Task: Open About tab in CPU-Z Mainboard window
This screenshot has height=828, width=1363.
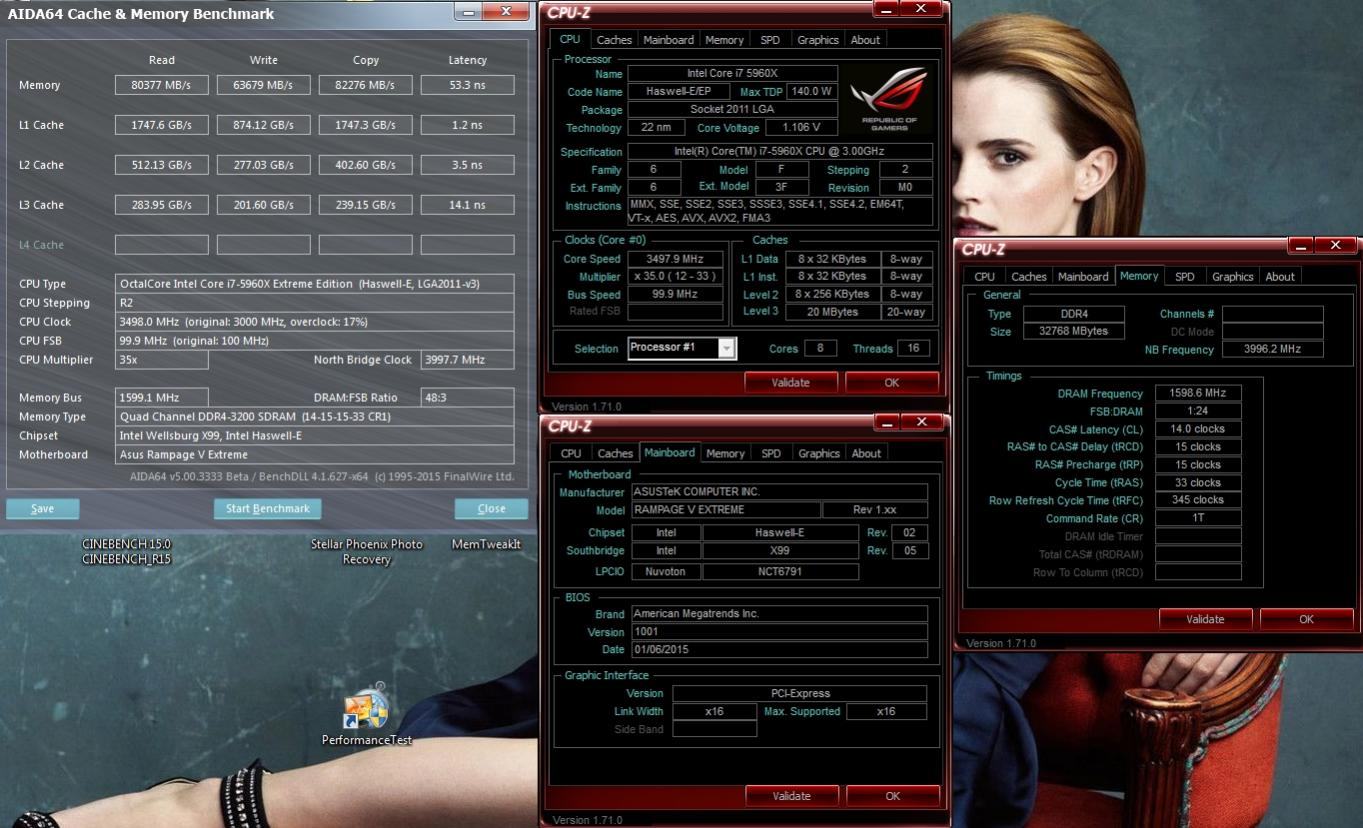Action: coord(866,453)
